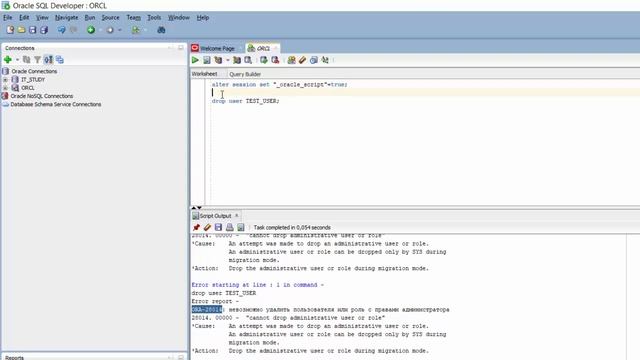Open the Edit menu
Viewport: 640px width, 360px height.
(x=24, y=18)
